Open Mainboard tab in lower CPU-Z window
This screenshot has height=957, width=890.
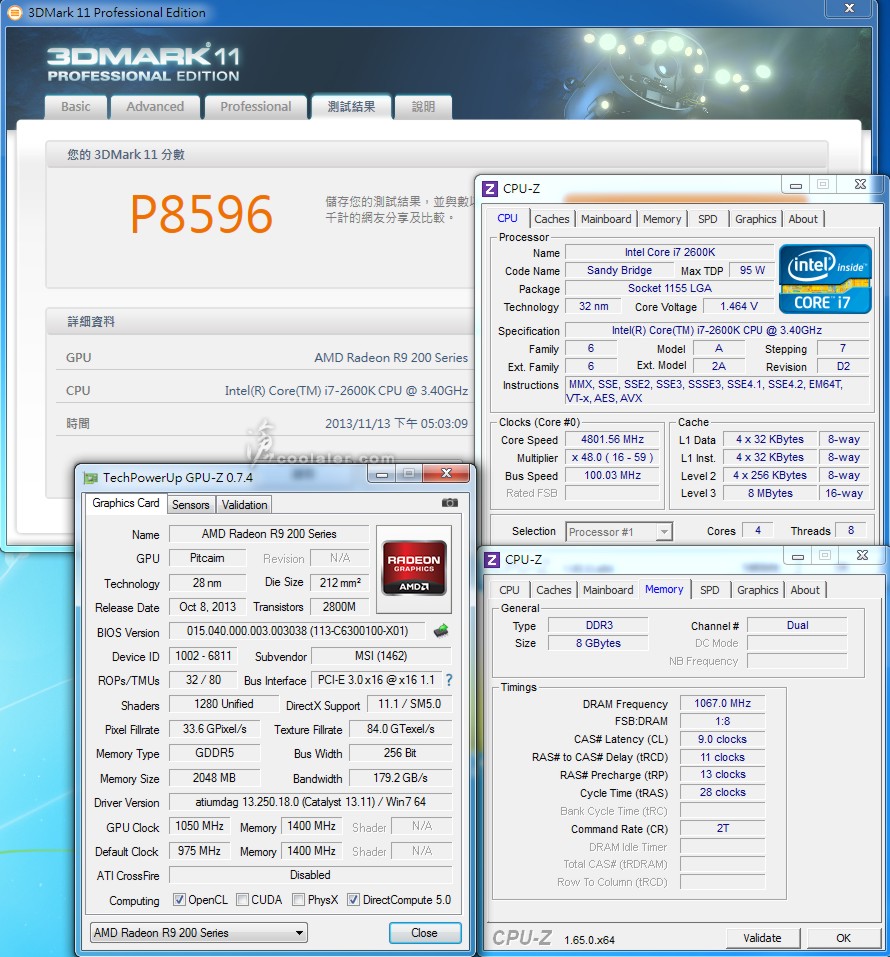pyautogui.click(x=608, y=590)
